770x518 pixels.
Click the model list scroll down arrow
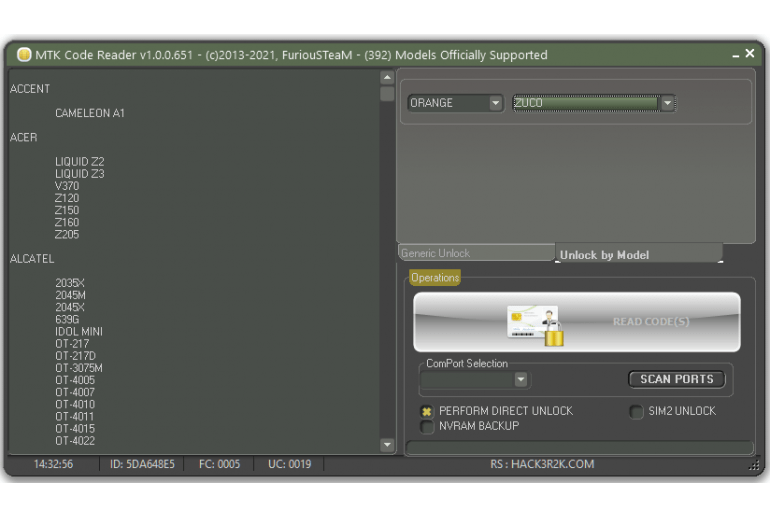pos(387,445)
